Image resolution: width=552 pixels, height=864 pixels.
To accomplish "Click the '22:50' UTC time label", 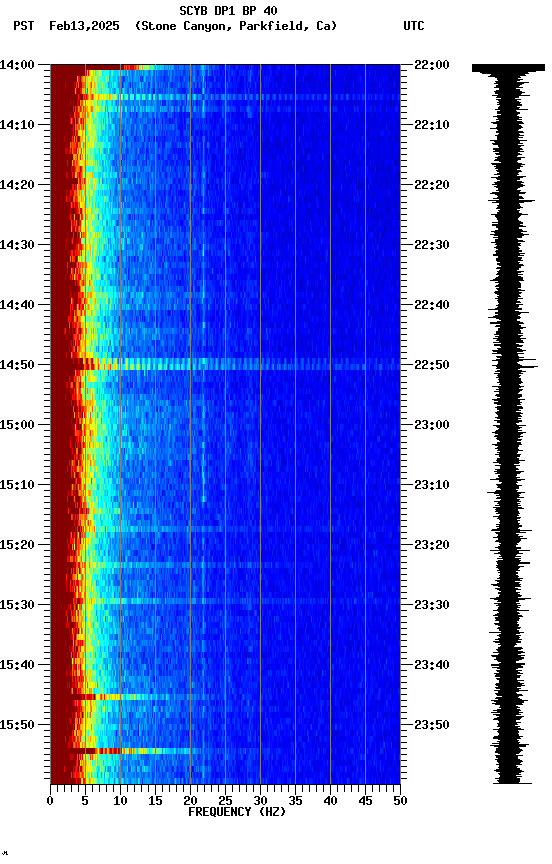I will pyautogui.click(x=432, y=365).
